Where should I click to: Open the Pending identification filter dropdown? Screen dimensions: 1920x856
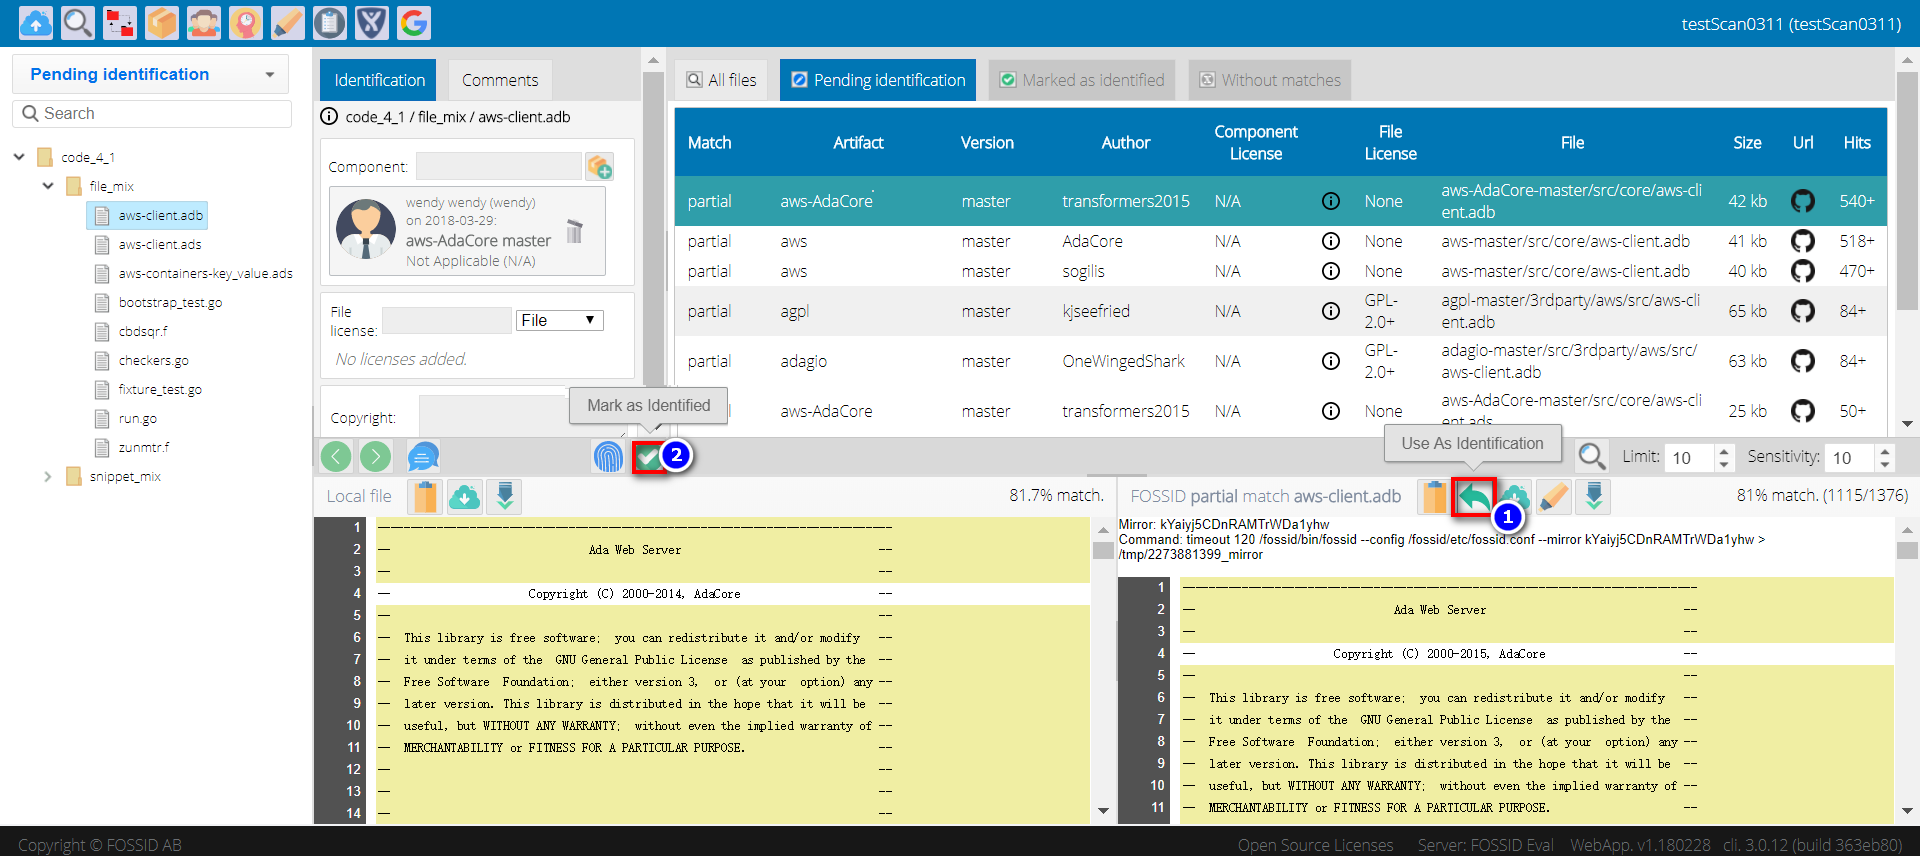pyautogui.click(x=150, y=74)
